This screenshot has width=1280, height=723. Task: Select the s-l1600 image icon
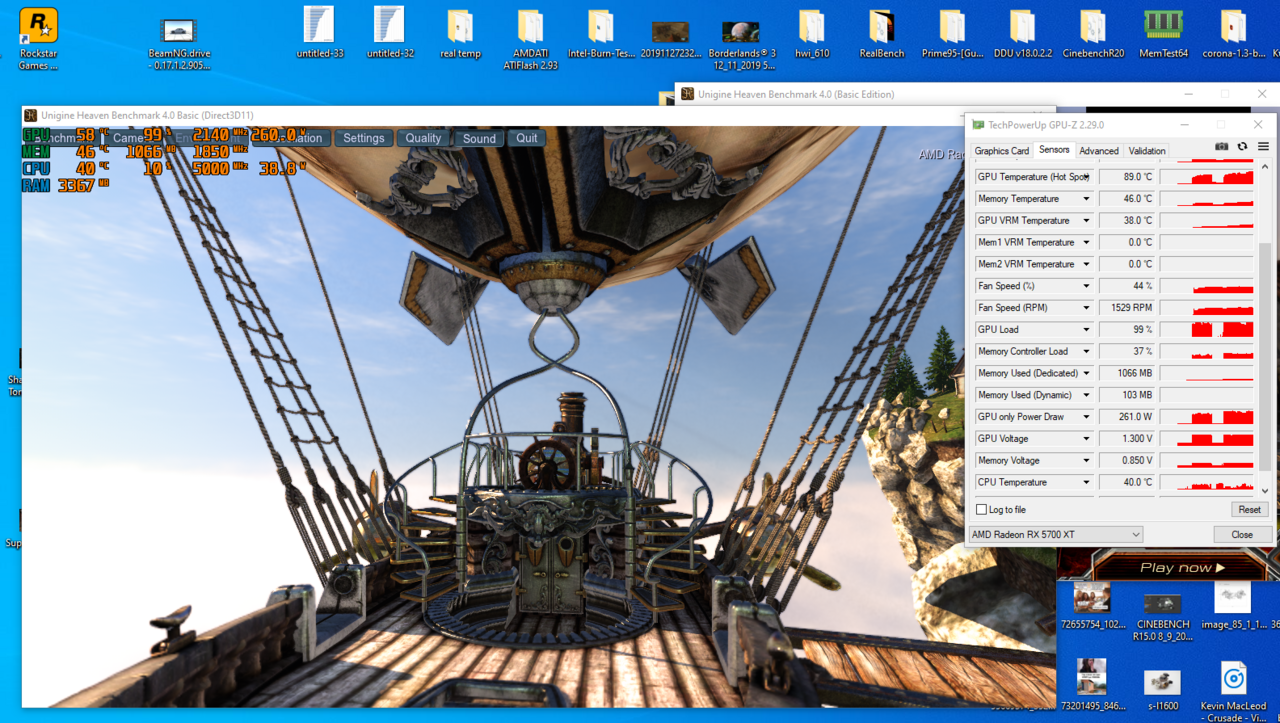coord(1162,690)
